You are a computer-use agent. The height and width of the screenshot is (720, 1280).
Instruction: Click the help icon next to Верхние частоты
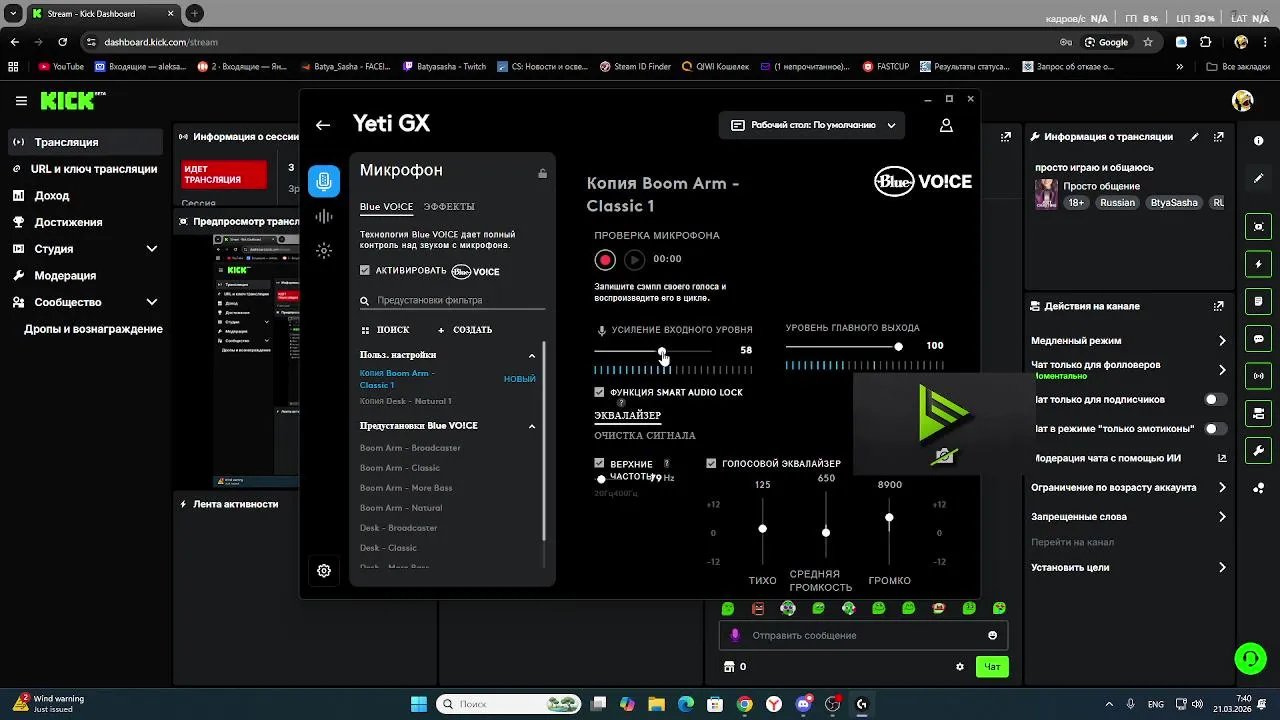tap(667, 464)
